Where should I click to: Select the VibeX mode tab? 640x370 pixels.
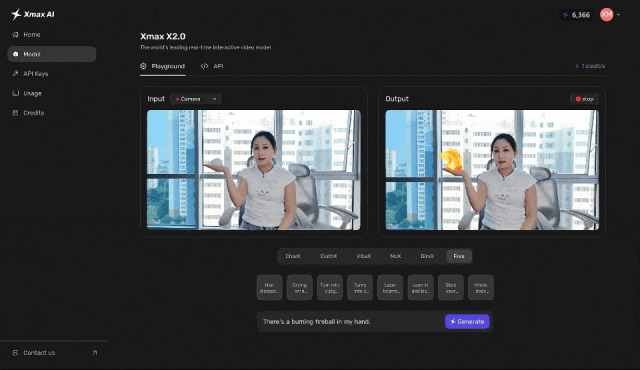(364, 256)
